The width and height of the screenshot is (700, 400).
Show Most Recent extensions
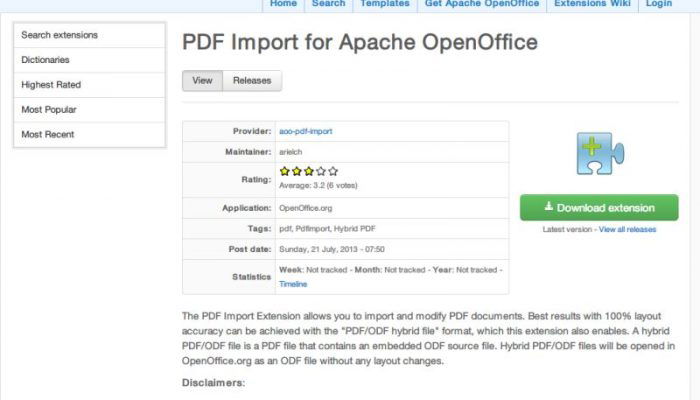(90, 134)
